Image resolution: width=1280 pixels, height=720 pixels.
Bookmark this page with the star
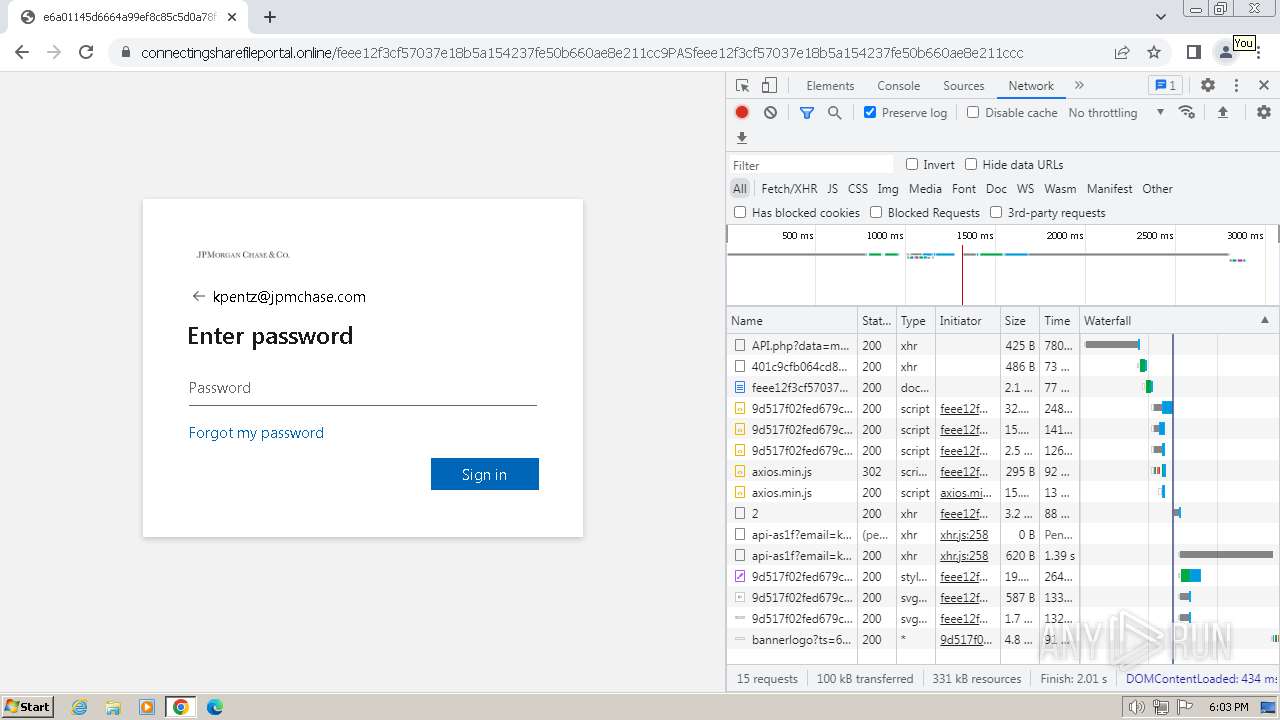coord(1154,52)
